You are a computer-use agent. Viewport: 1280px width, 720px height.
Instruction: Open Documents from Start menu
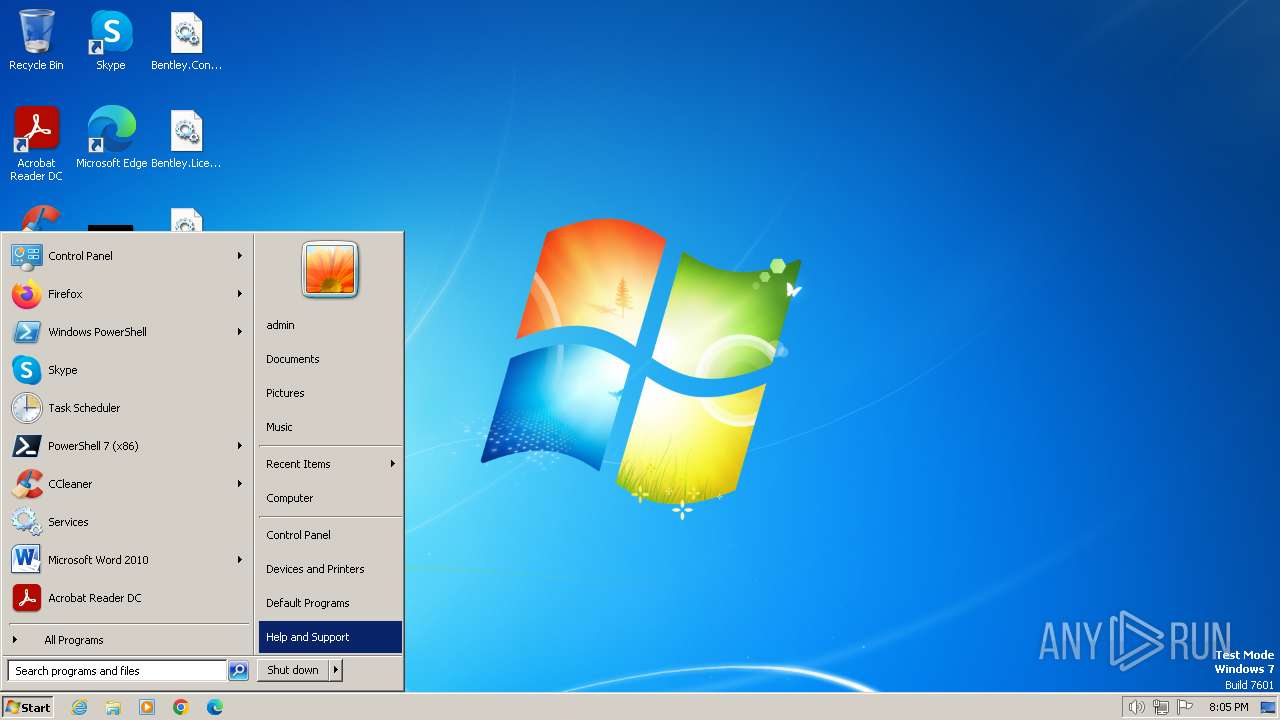[330, 359]
